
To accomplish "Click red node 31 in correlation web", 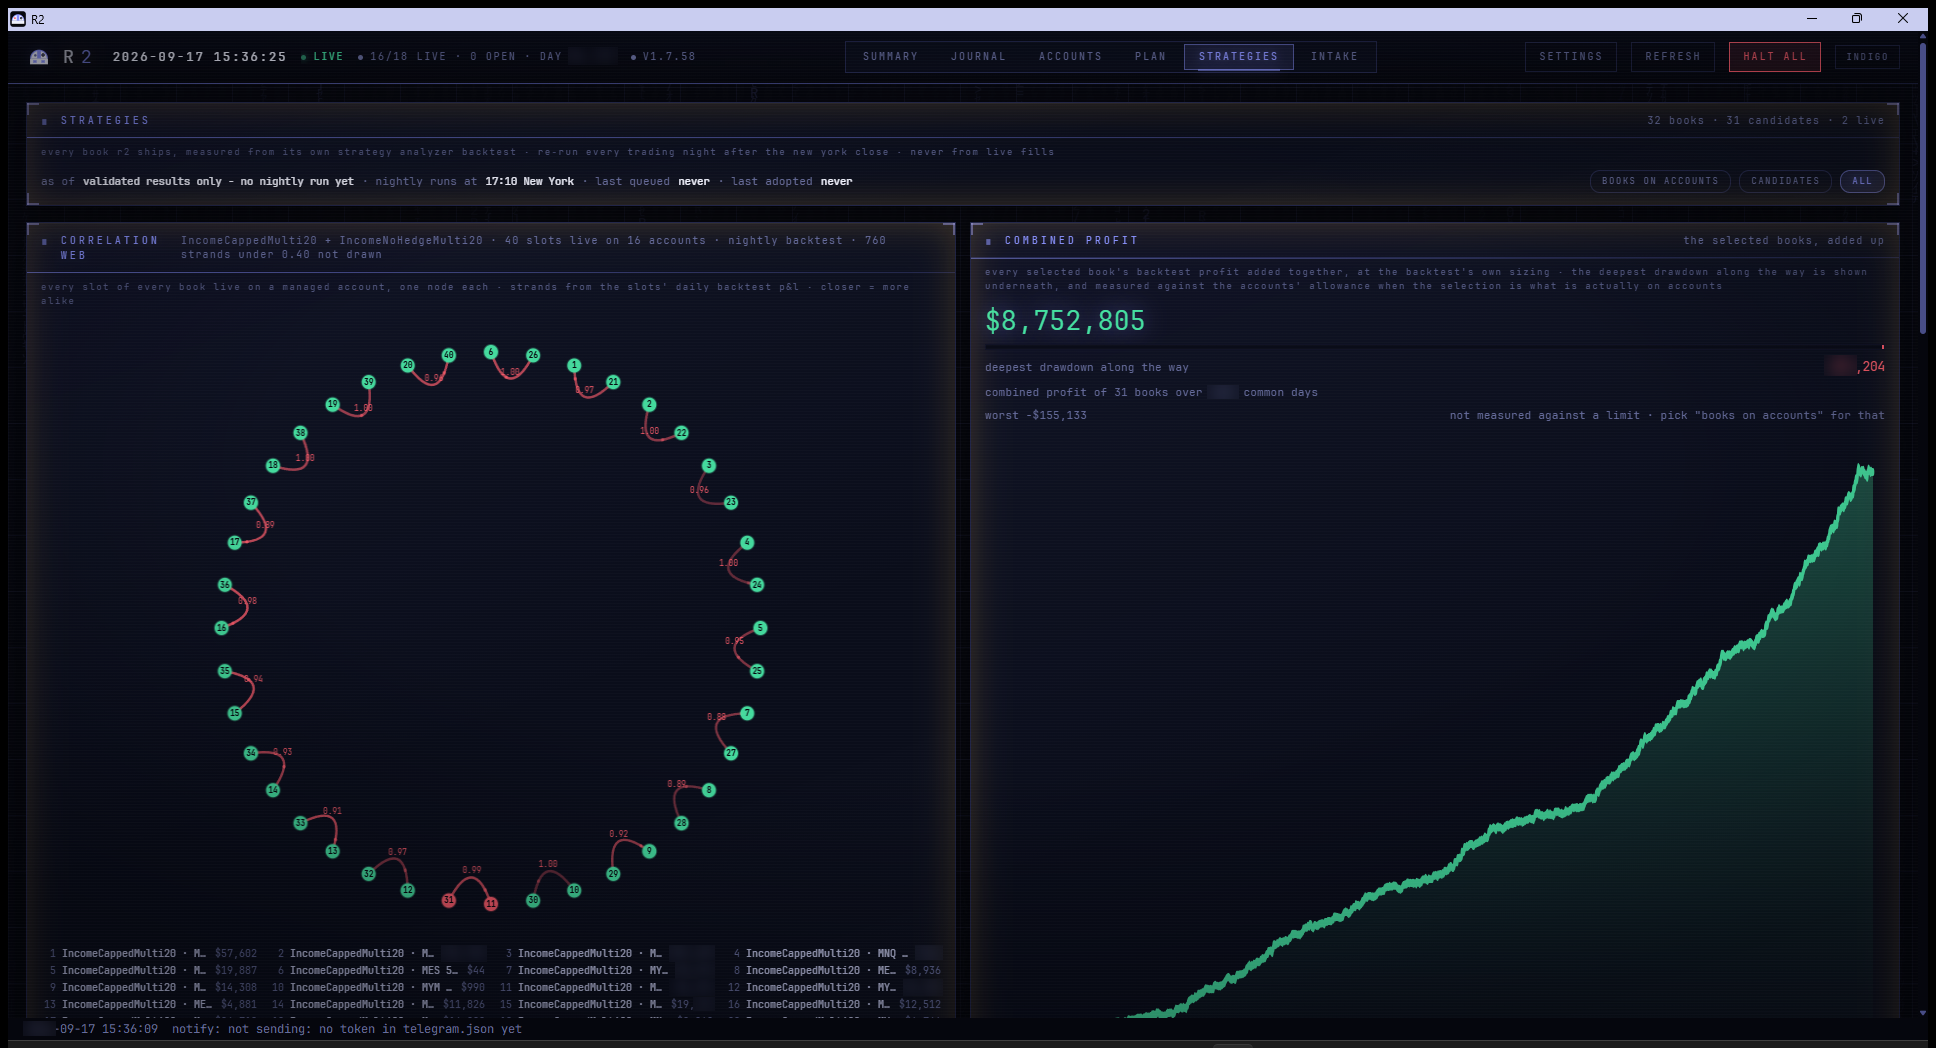I will 449,900.
